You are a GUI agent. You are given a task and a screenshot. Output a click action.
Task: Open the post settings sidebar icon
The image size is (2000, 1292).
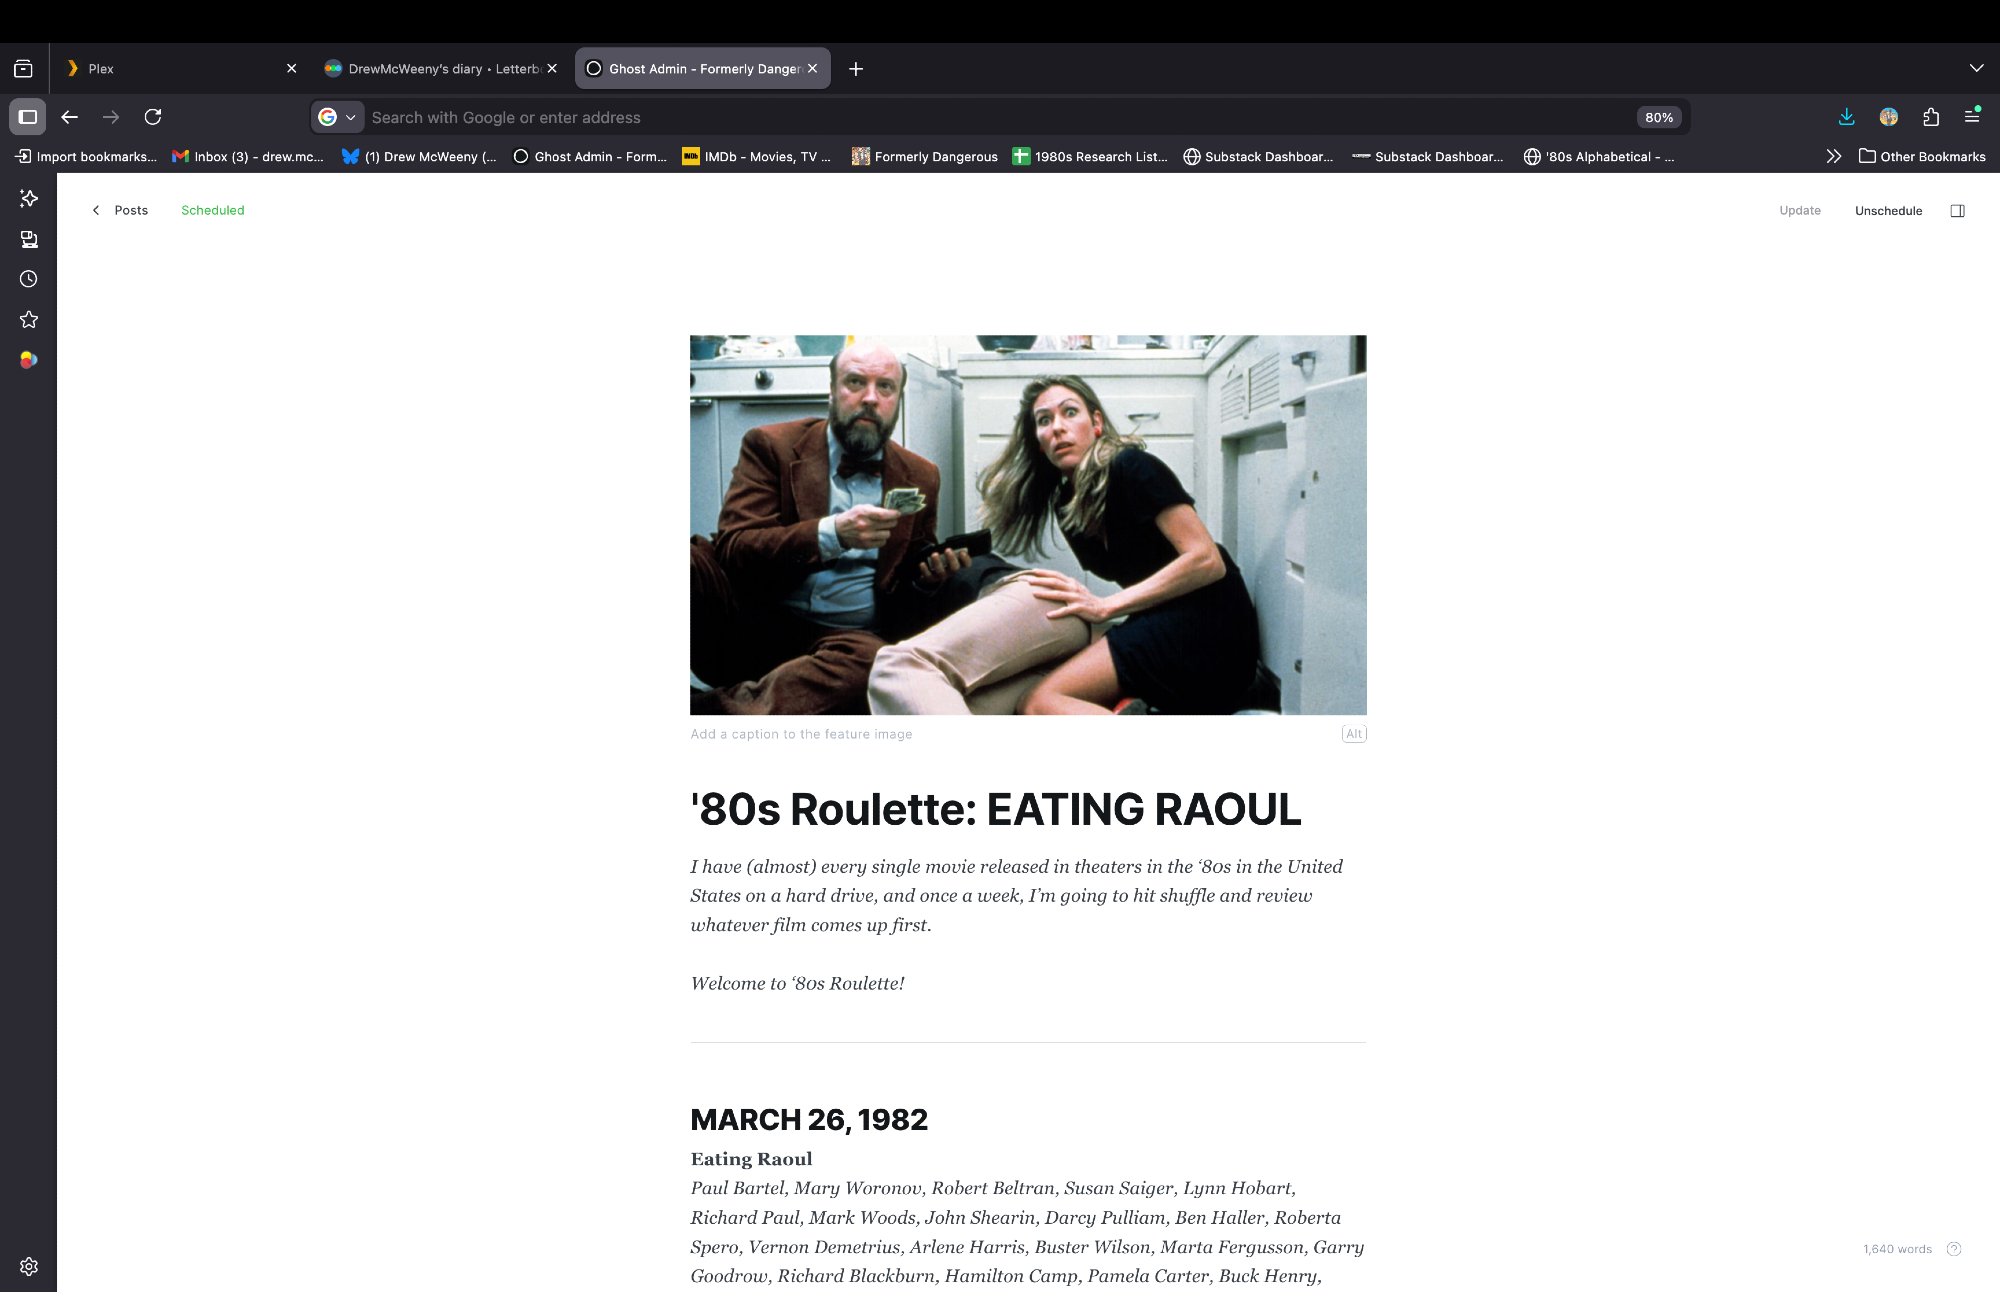(1957, 211)
